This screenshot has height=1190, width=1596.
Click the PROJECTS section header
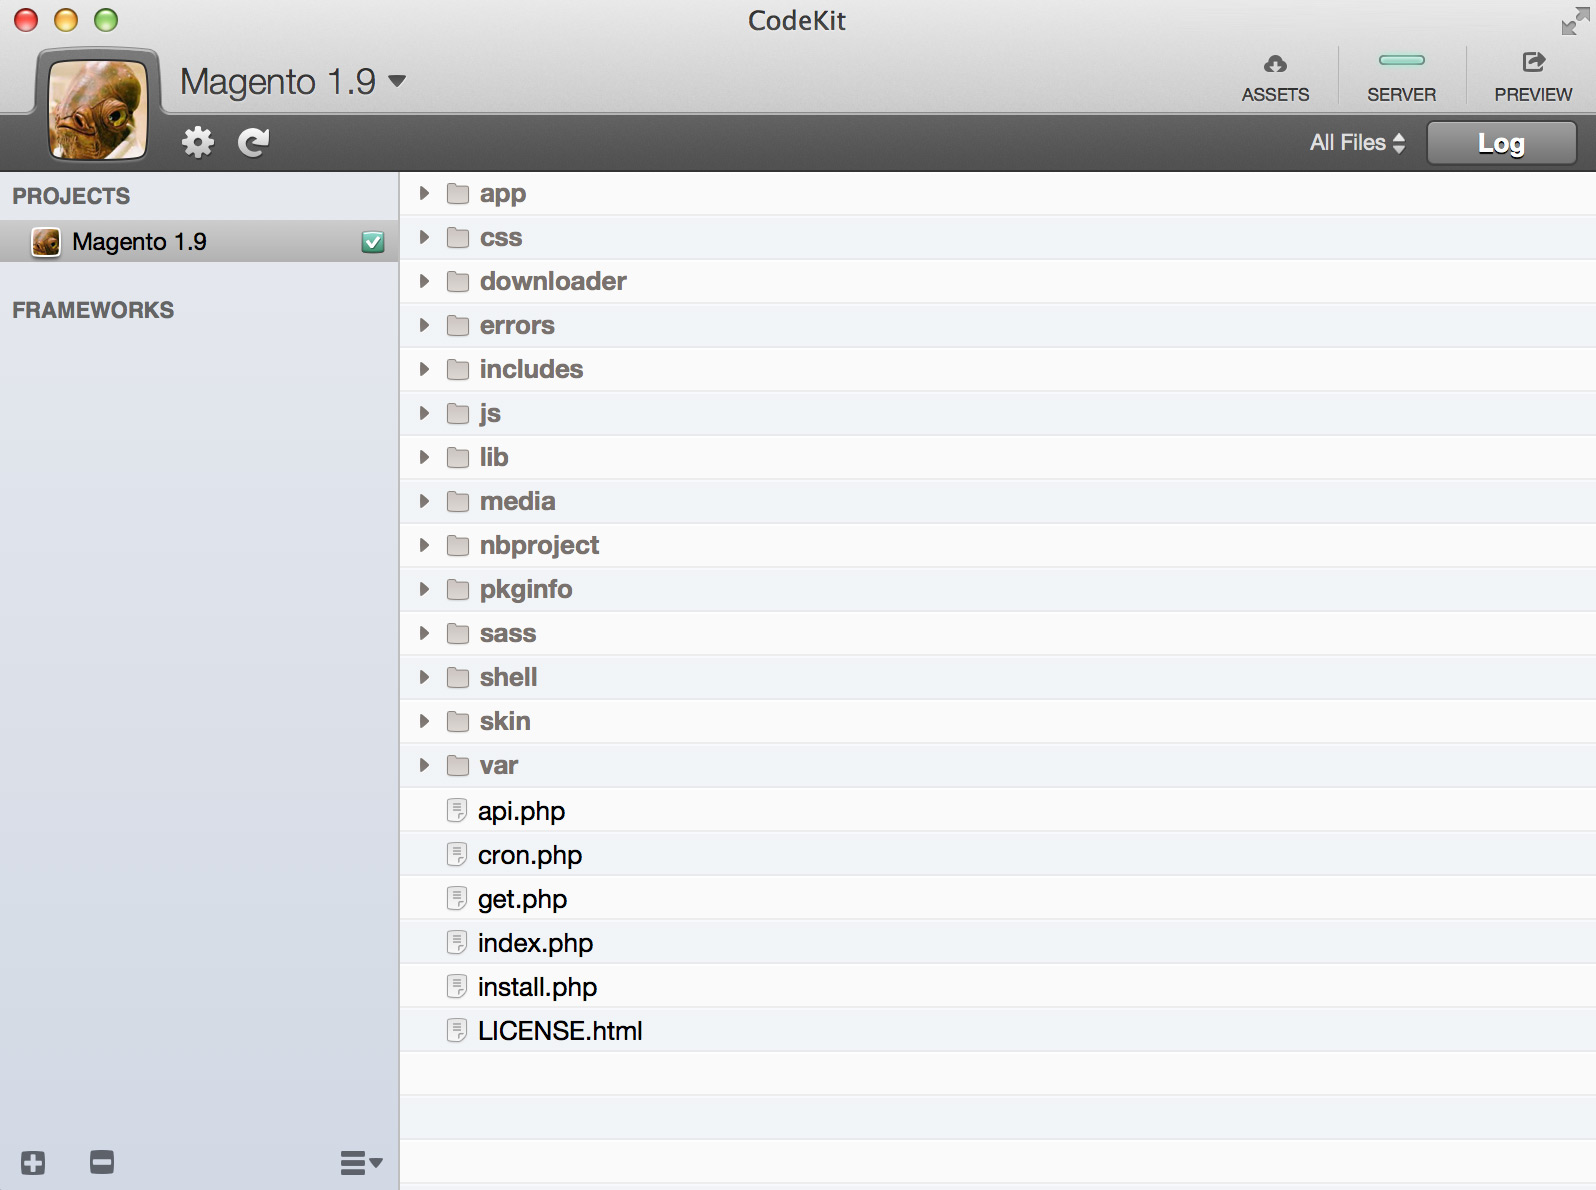coord(71,196)
